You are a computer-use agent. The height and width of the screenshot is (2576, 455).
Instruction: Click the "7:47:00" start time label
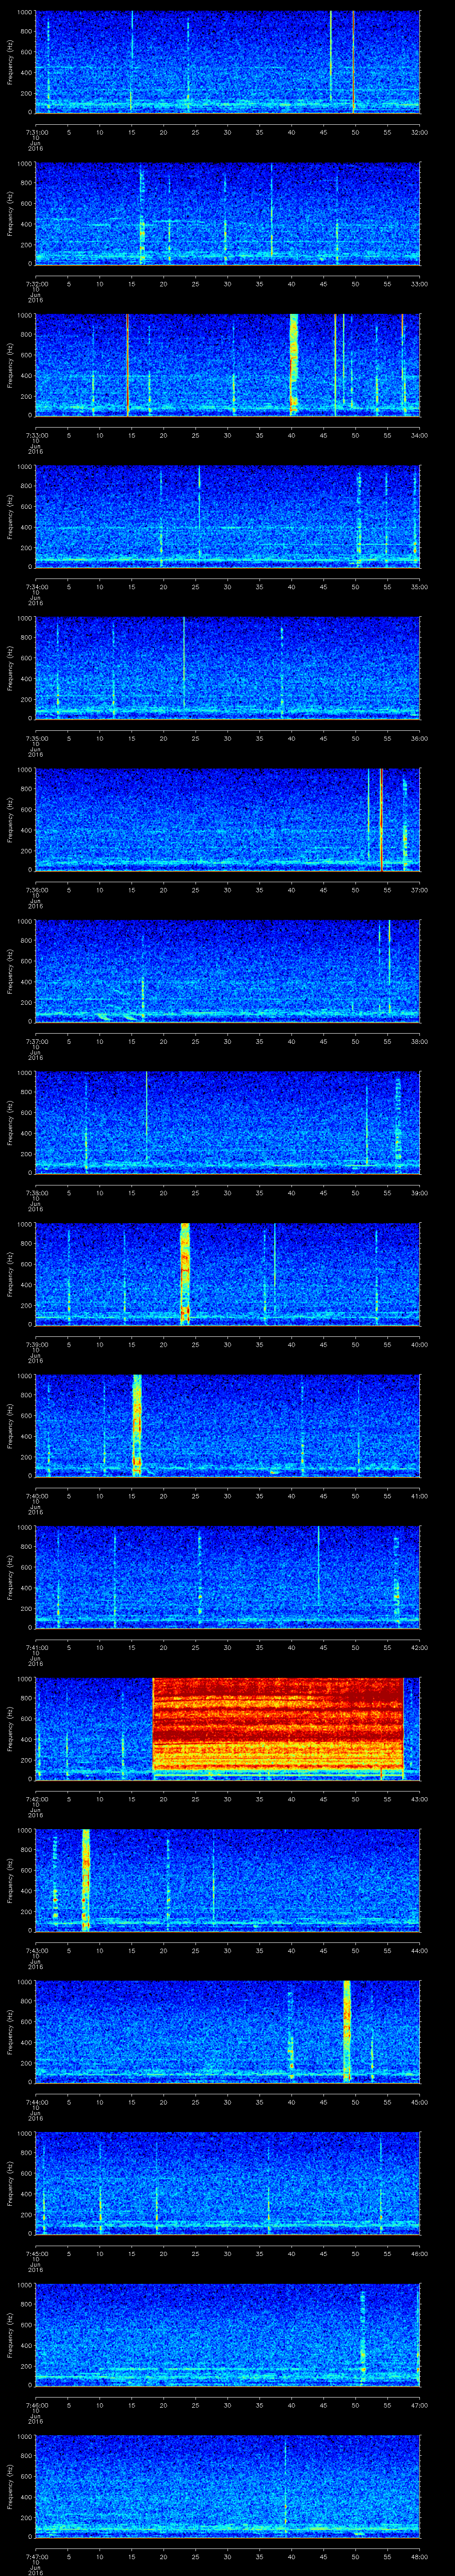click(x=36, y=2556)
